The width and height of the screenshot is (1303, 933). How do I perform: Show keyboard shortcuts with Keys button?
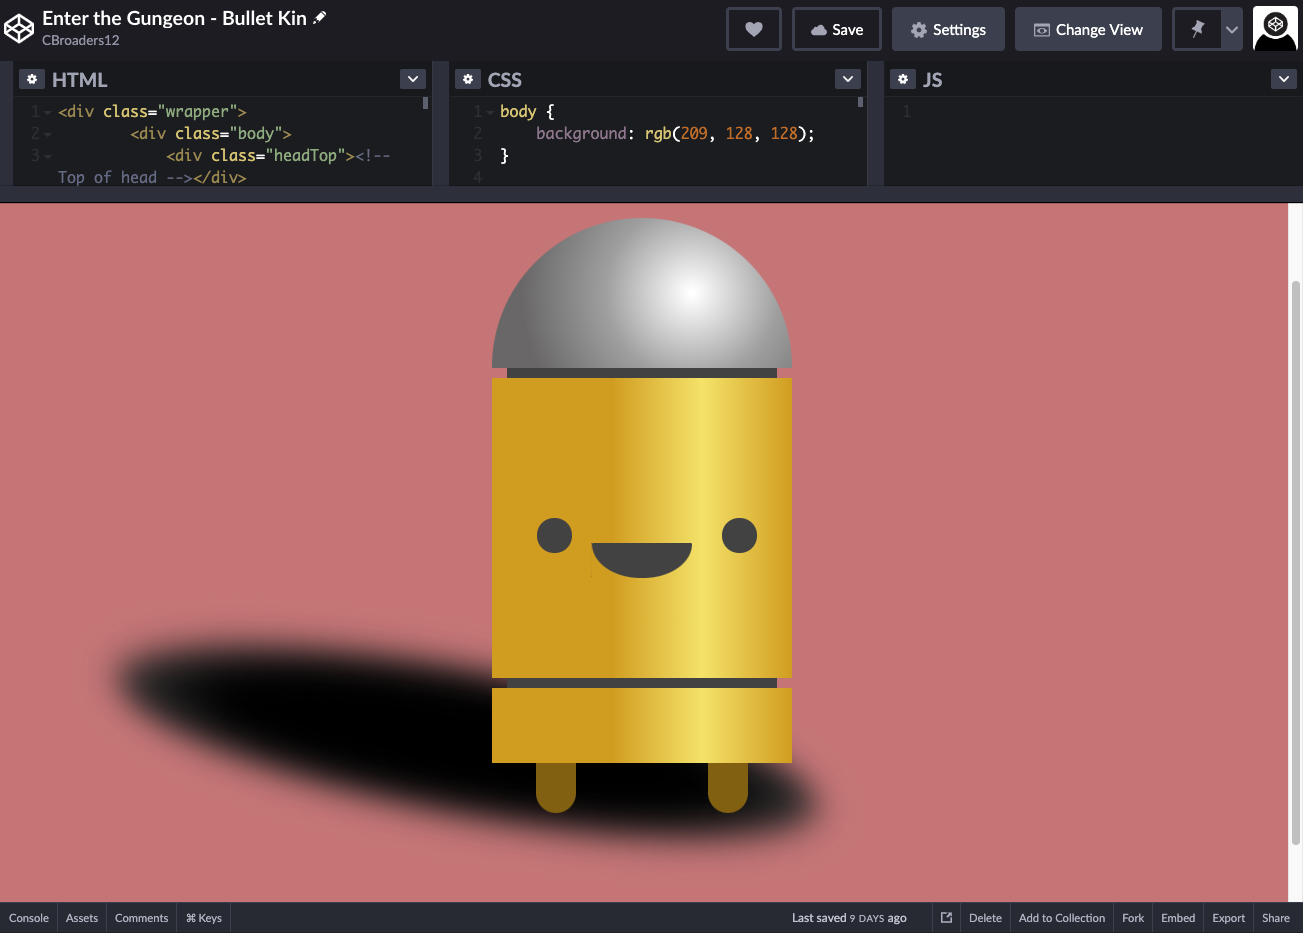click(x=204, y=918)
